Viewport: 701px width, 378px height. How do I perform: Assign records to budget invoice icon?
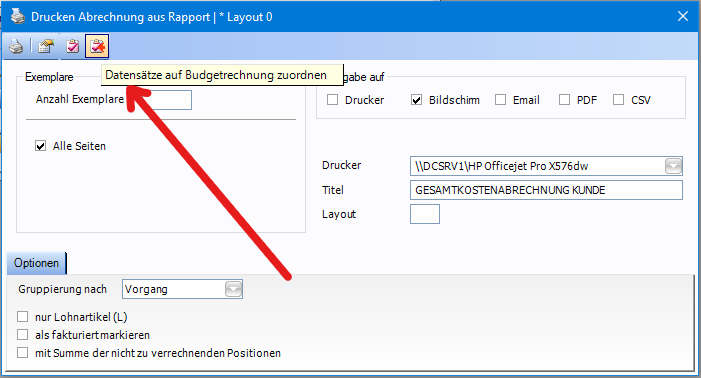pyautogui.click(x=97, y=46)
